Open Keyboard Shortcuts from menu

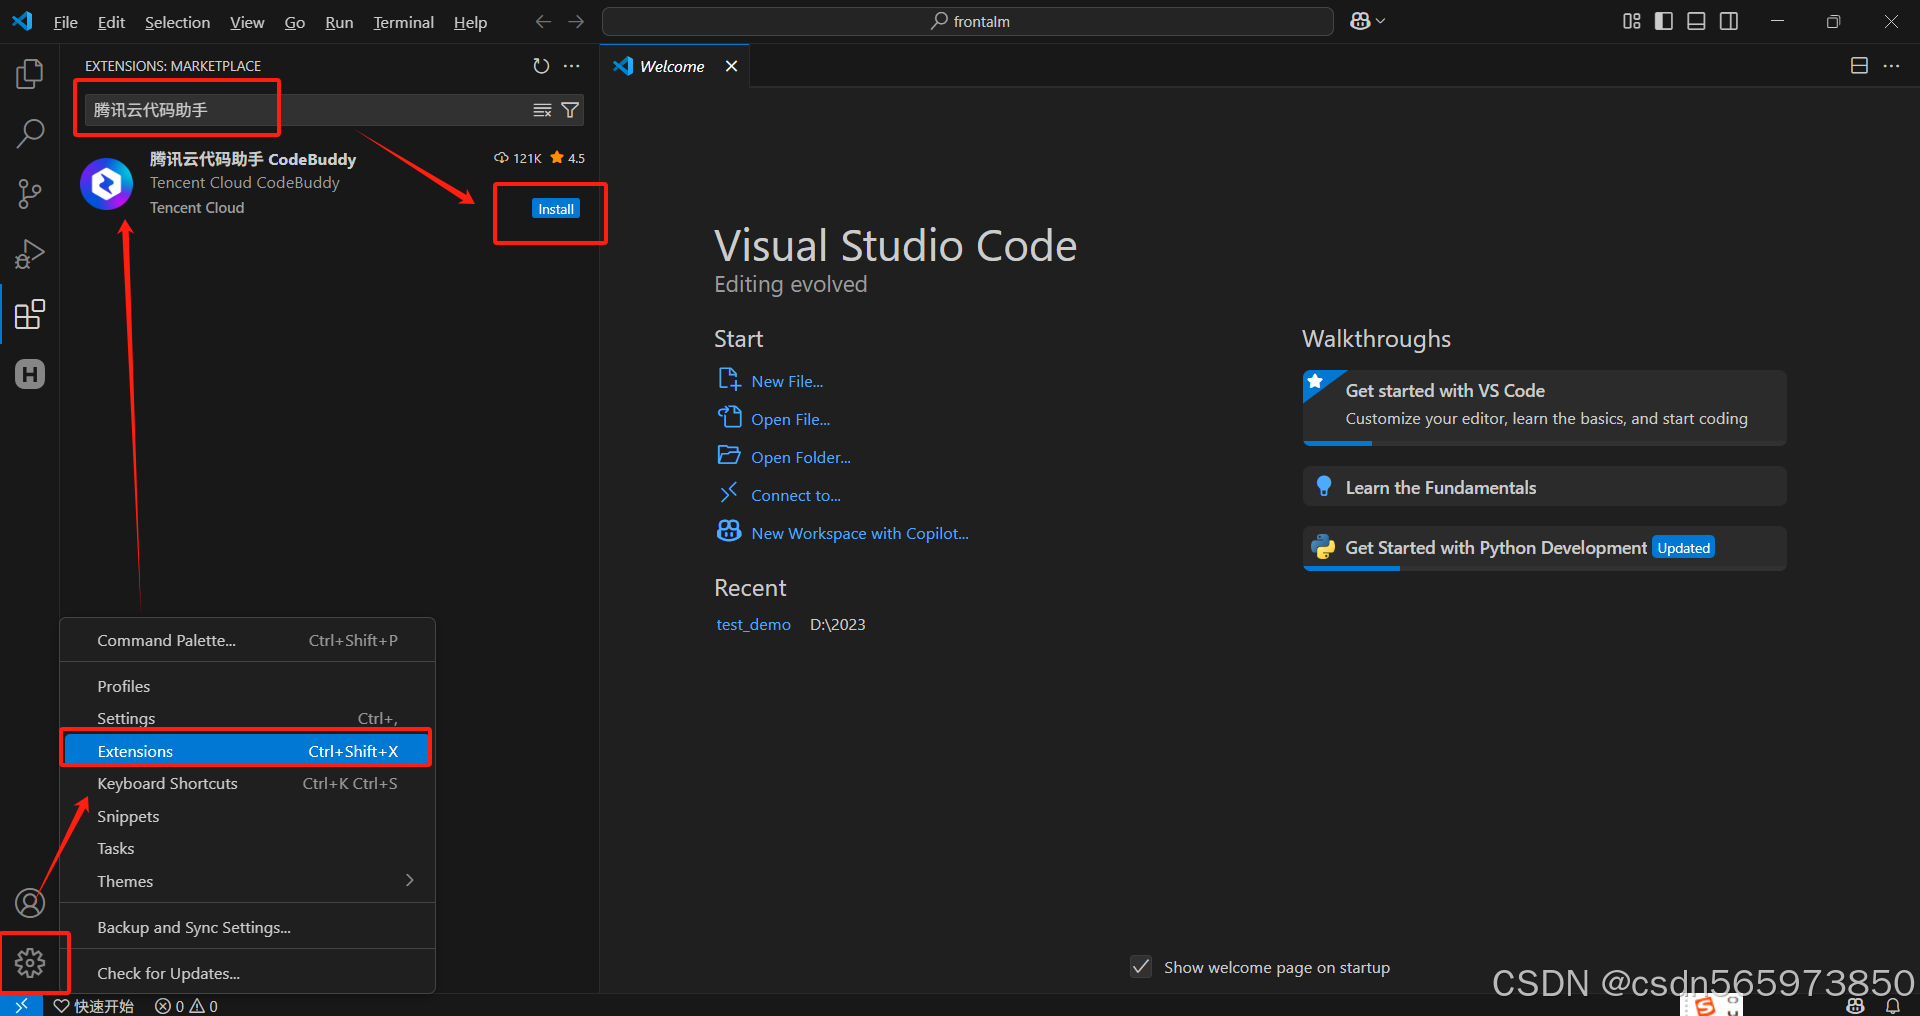[x=247, y=783]
